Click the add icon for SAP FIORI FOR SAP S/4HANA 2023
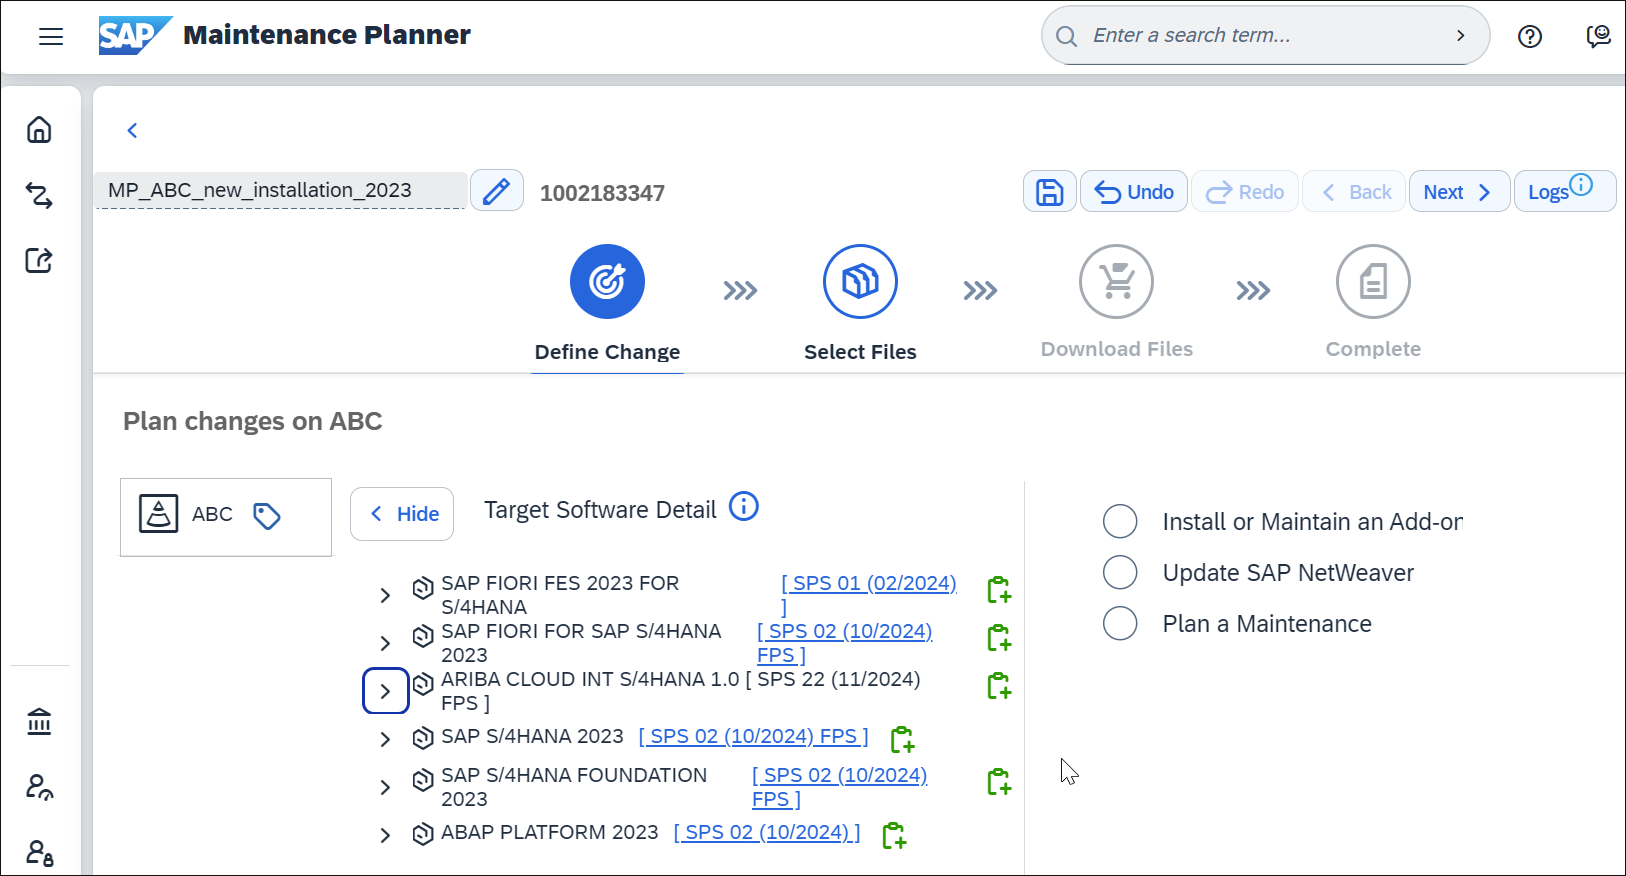Image resolution: width=1626 pixels, height=876 pixels. coord(999,638)
